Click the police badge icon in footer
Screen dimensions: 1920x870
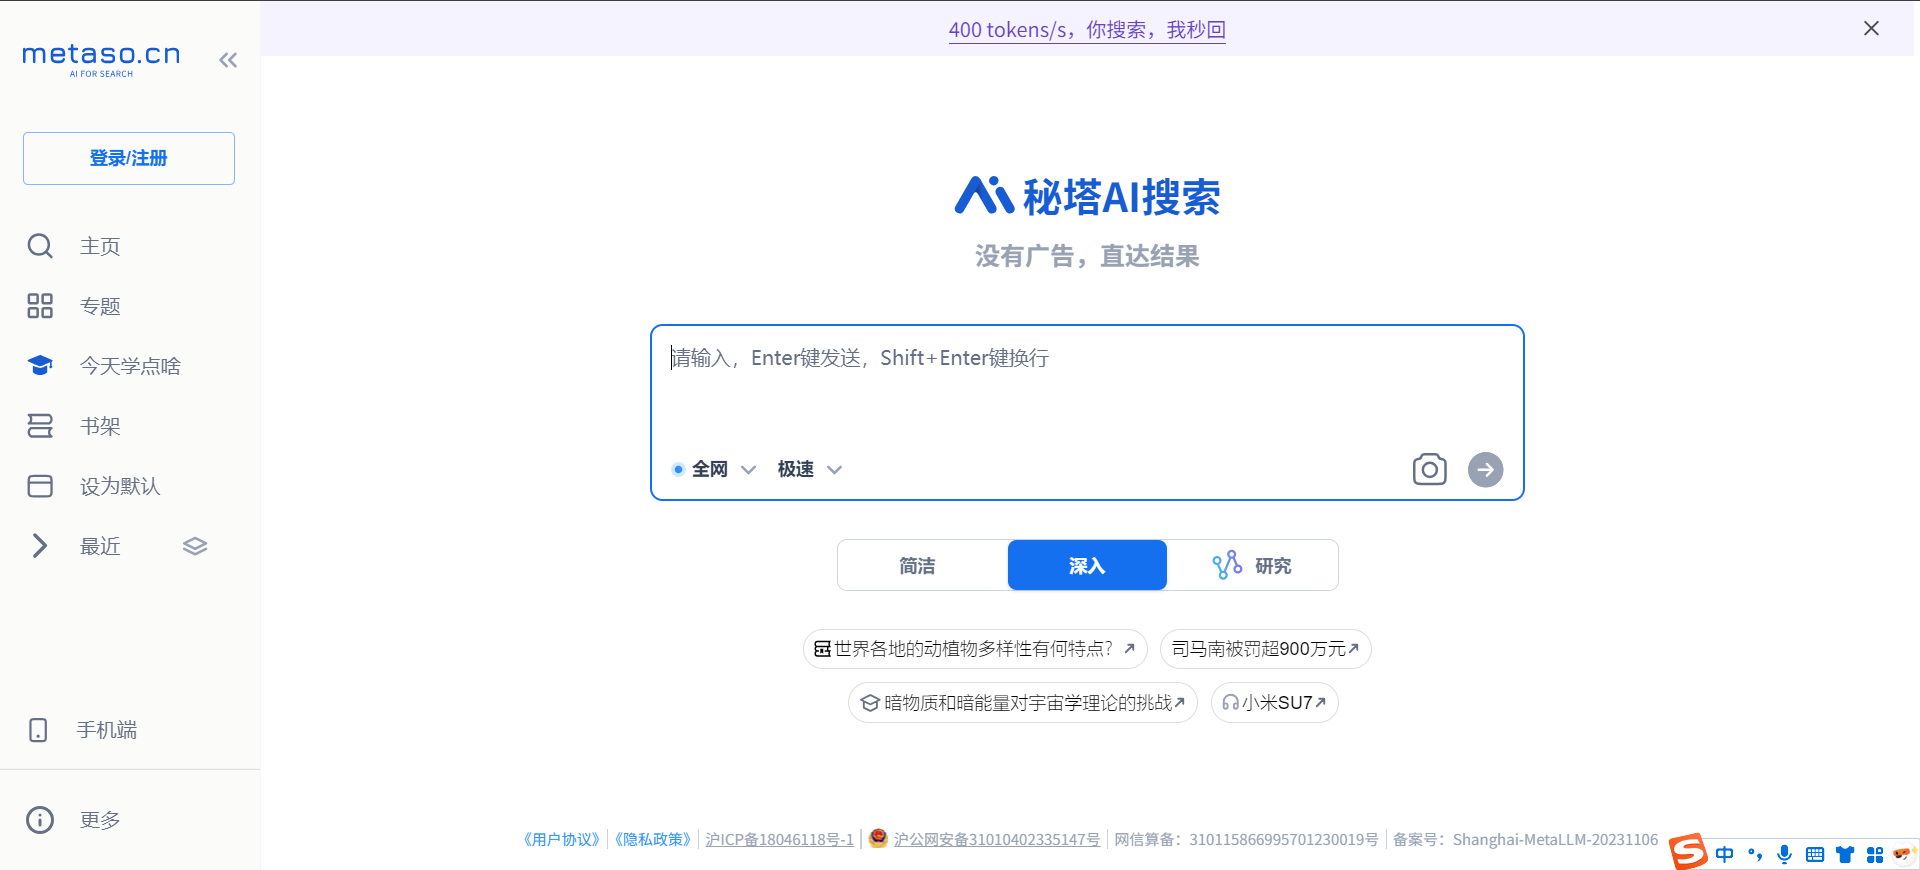878,838
